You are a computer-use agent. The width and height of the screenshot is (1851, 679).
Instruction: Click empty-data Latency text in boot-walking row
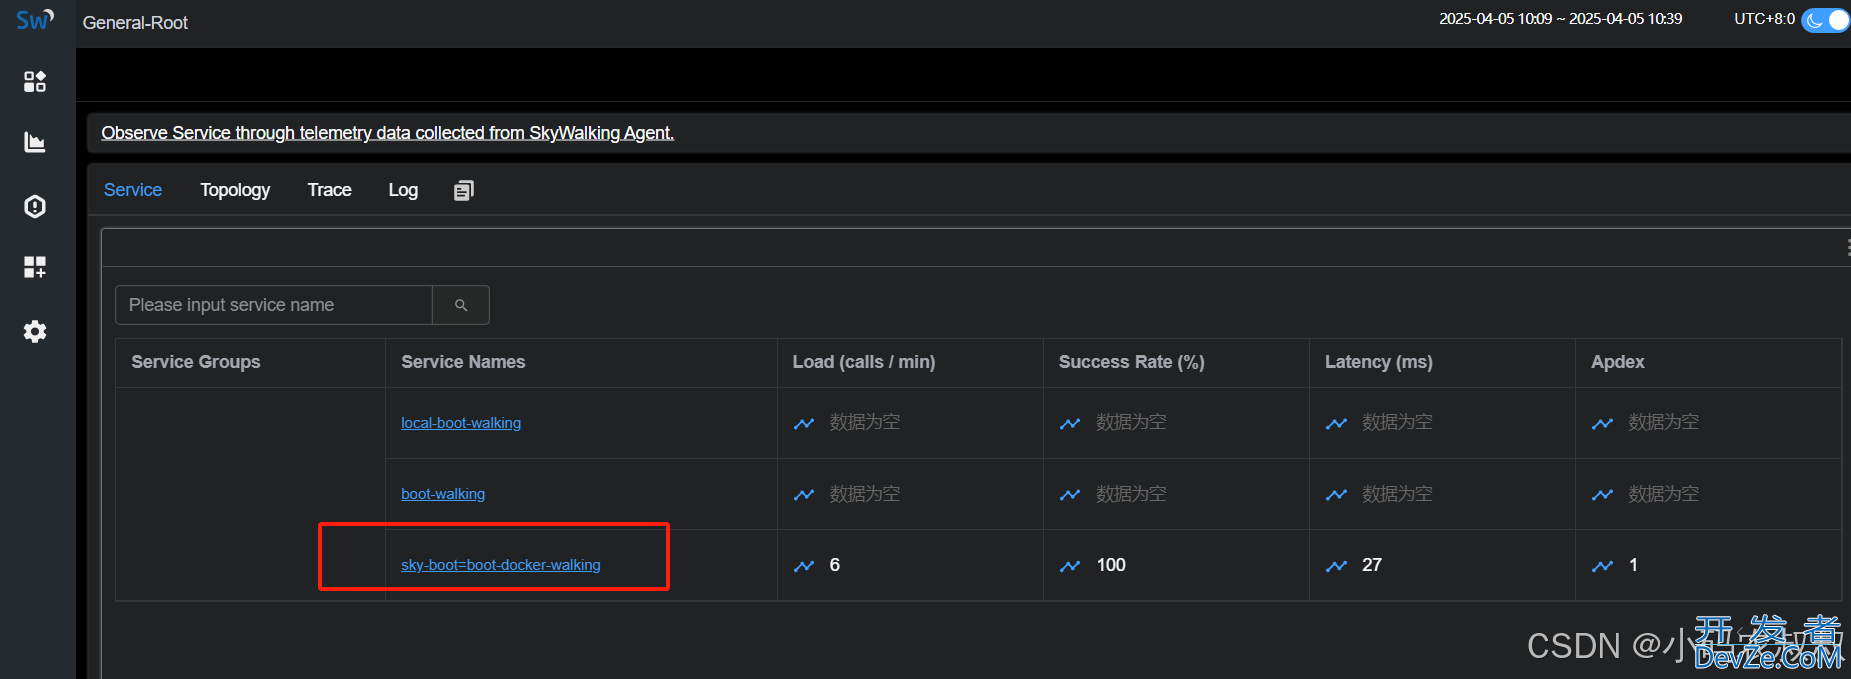point(1397,493)
